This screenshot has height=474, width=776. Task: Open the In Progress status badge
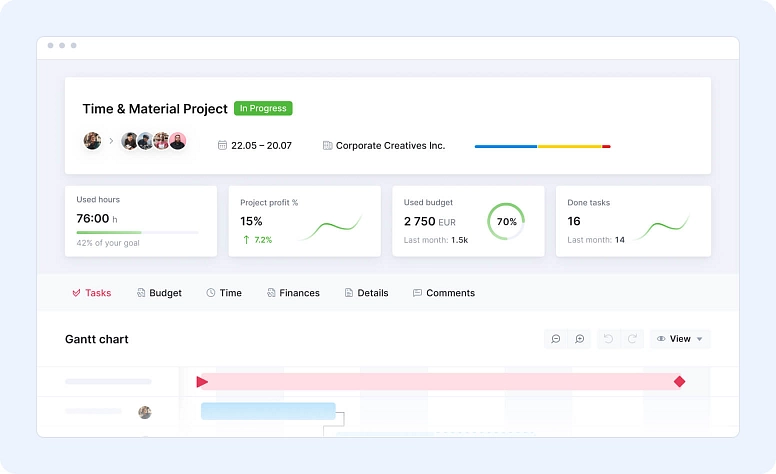(263, 108)
